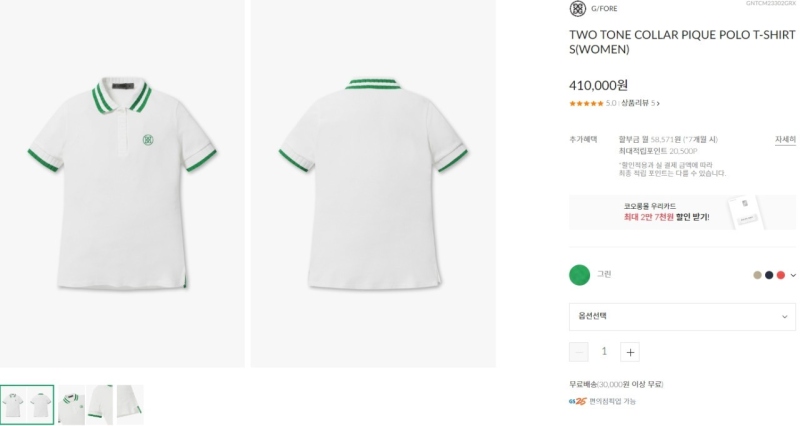Choose the red color option dot
The width and height of the screenshot is (800, 426).
780,275
